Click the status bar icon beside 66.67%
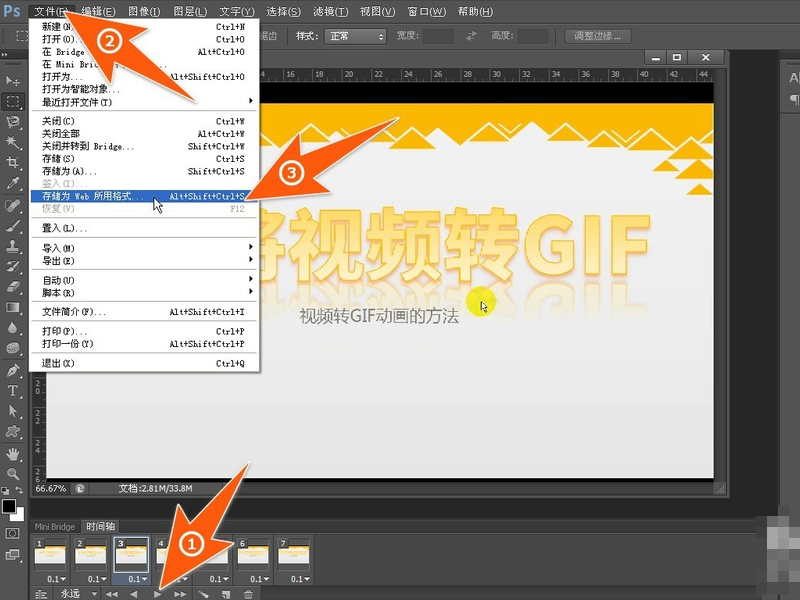 coord(80,488)
